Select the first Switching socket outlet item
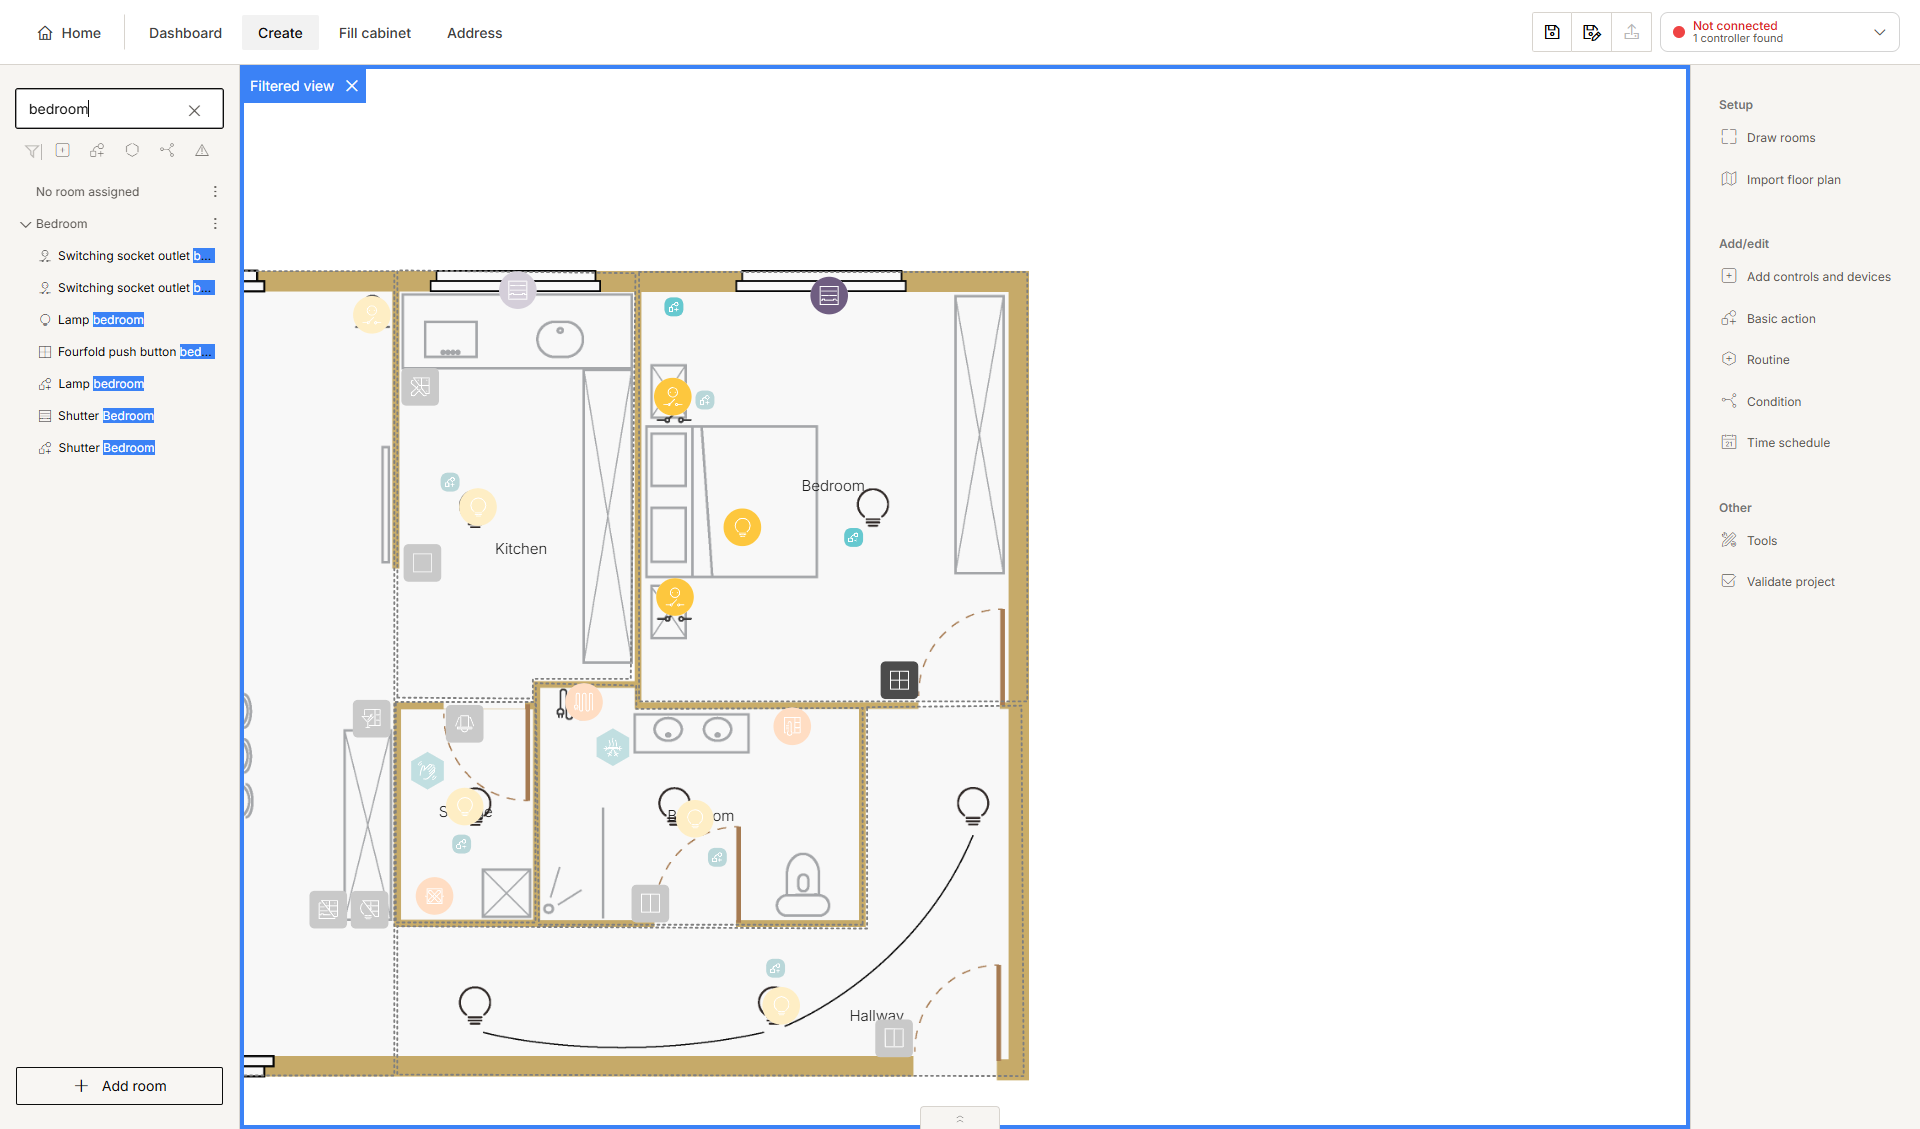 click(126, 256)
